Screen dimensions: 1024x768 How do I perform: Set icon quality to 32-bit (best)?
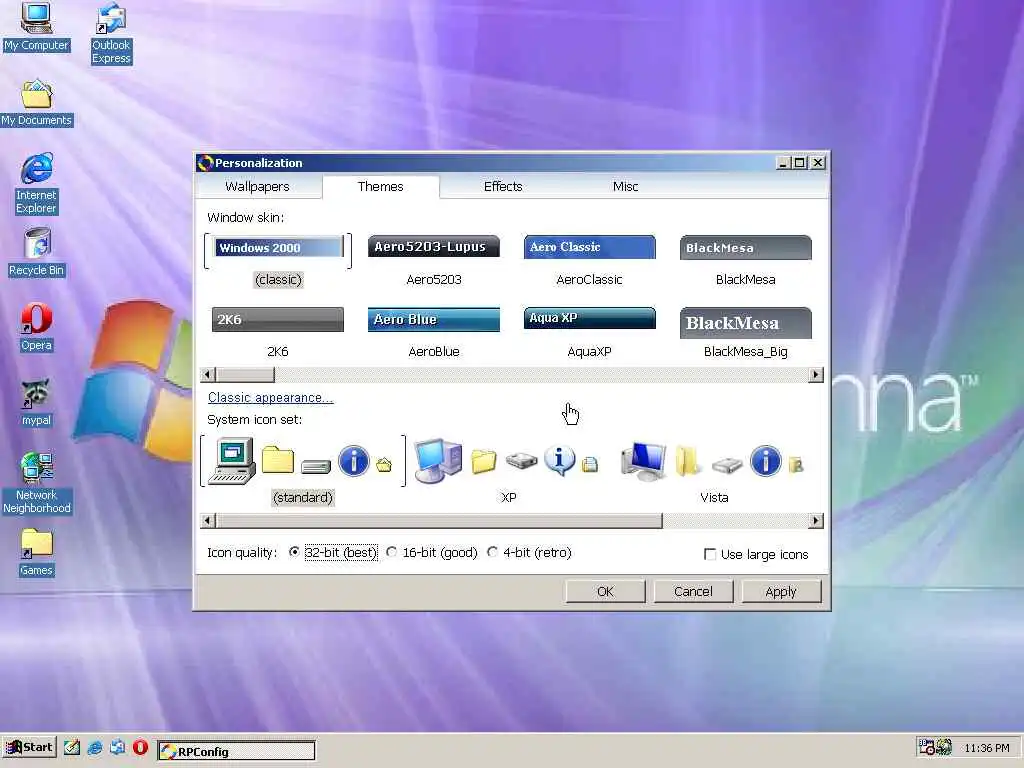pyautogui.click(x=333, y=552)
